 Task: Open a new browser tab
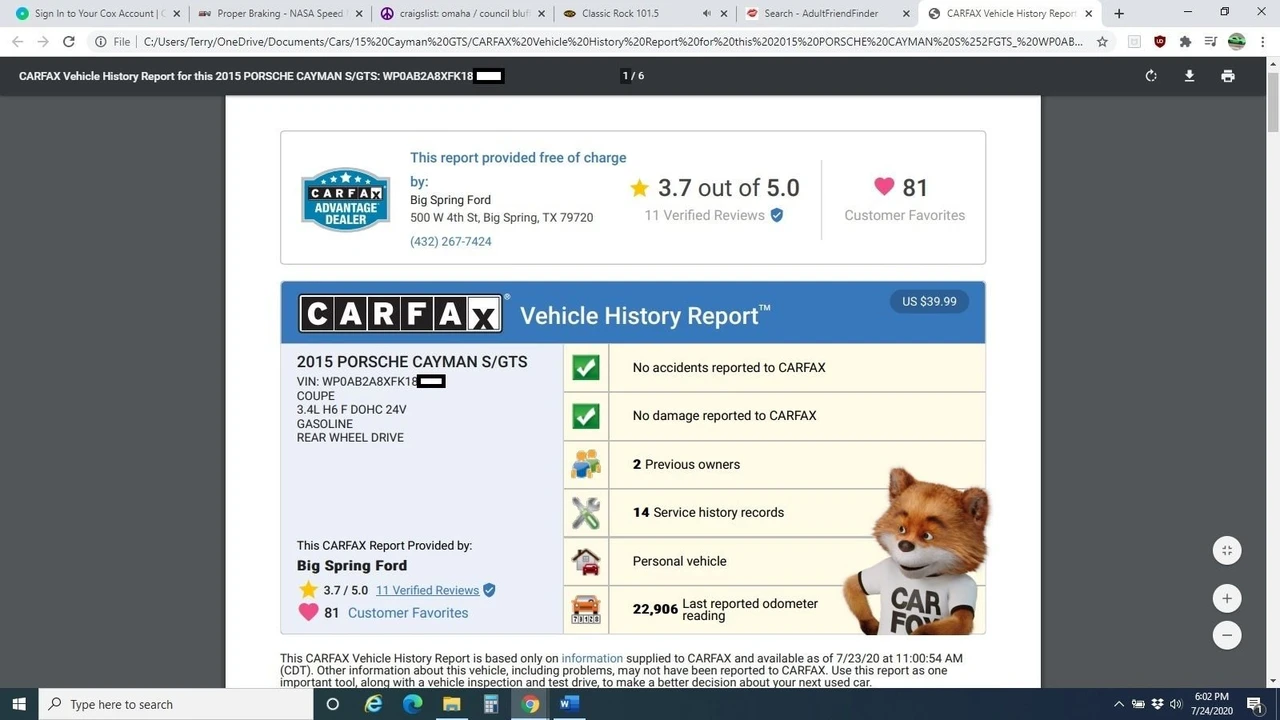point(1119,14)
